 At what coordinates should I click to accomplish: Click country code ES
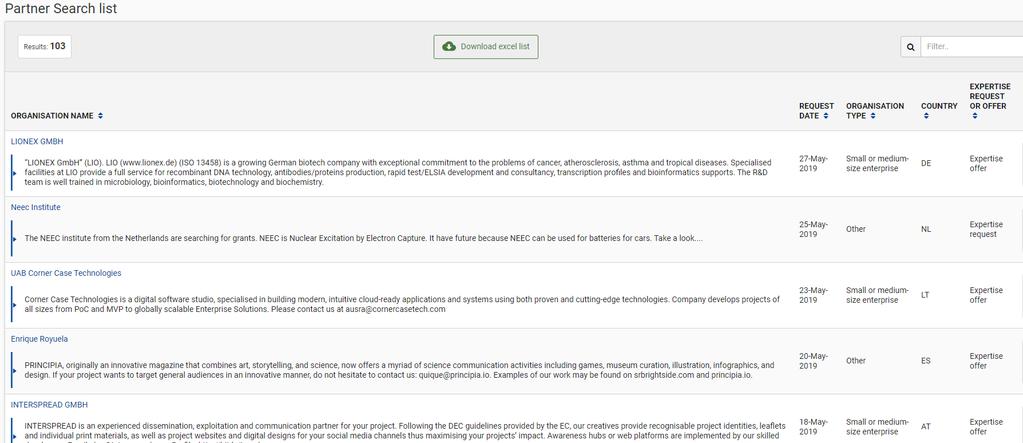click(x=926, y=361)
